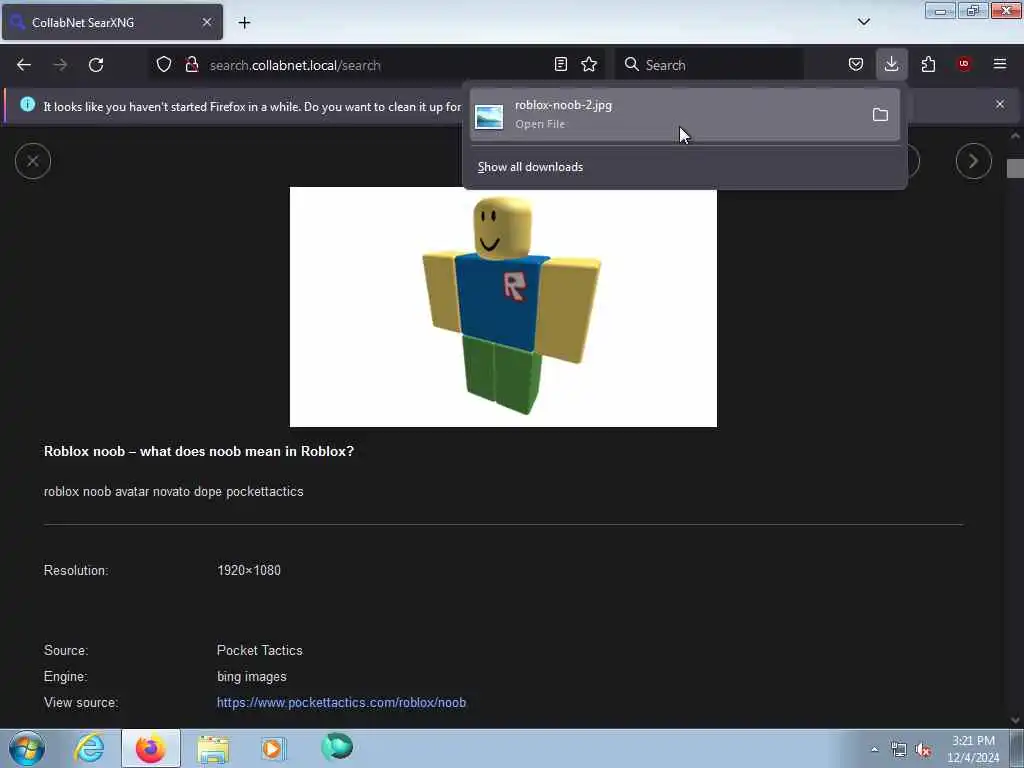The image size is (1024, 768).
Task: List all tabs with the chevron
Action: tap(863, 22)
